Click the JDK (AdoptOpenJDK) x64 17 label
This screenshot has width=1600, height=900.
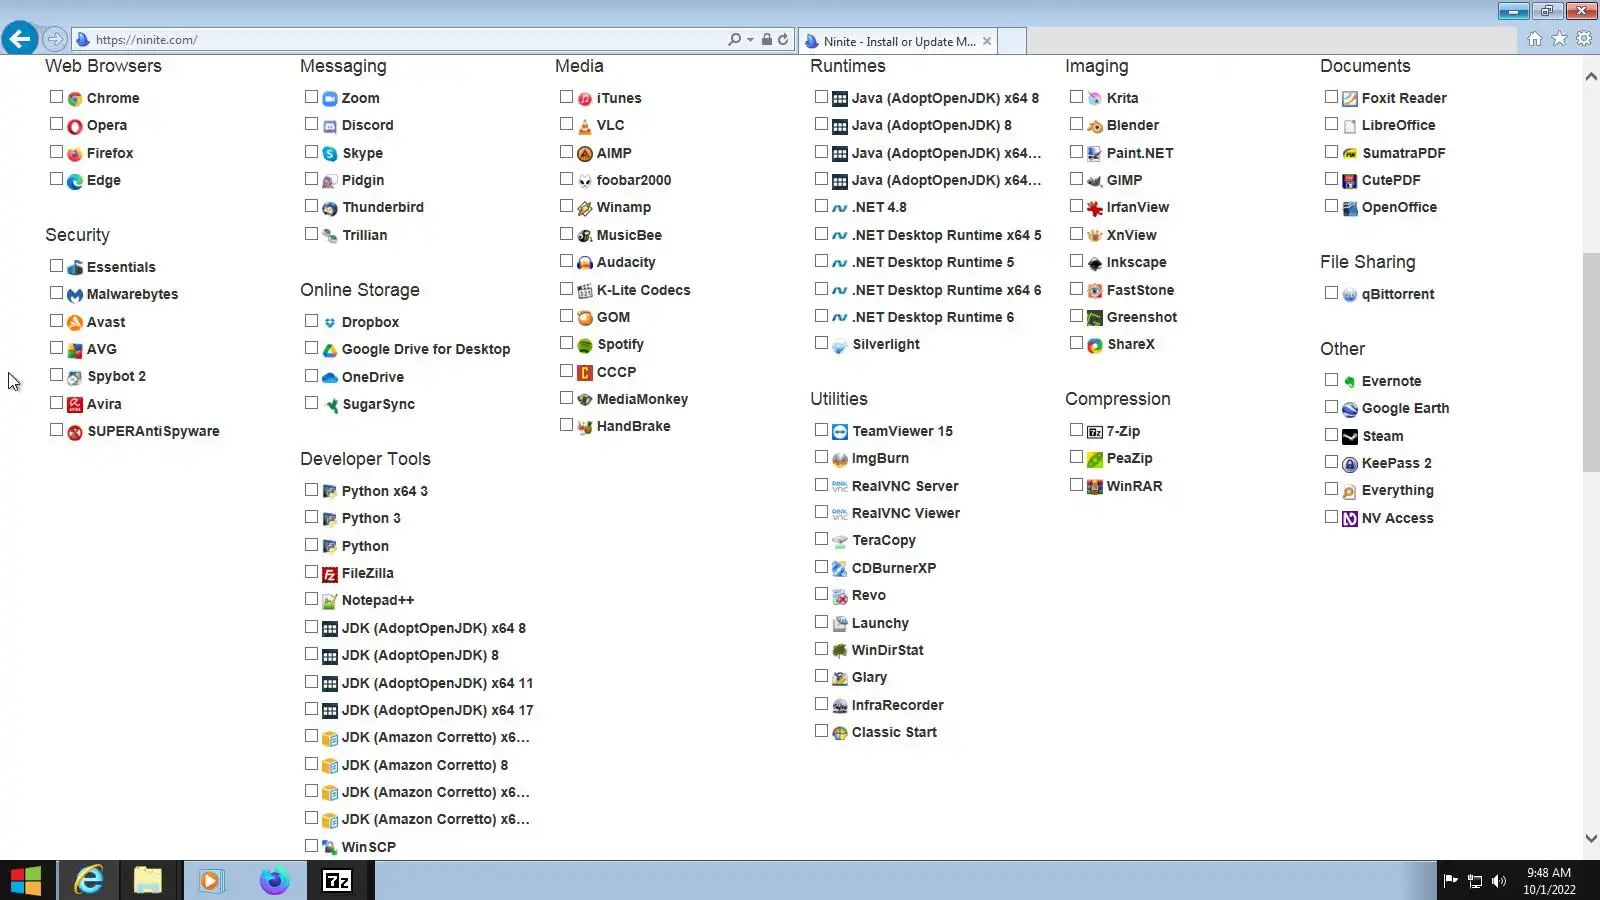[437, 711]
